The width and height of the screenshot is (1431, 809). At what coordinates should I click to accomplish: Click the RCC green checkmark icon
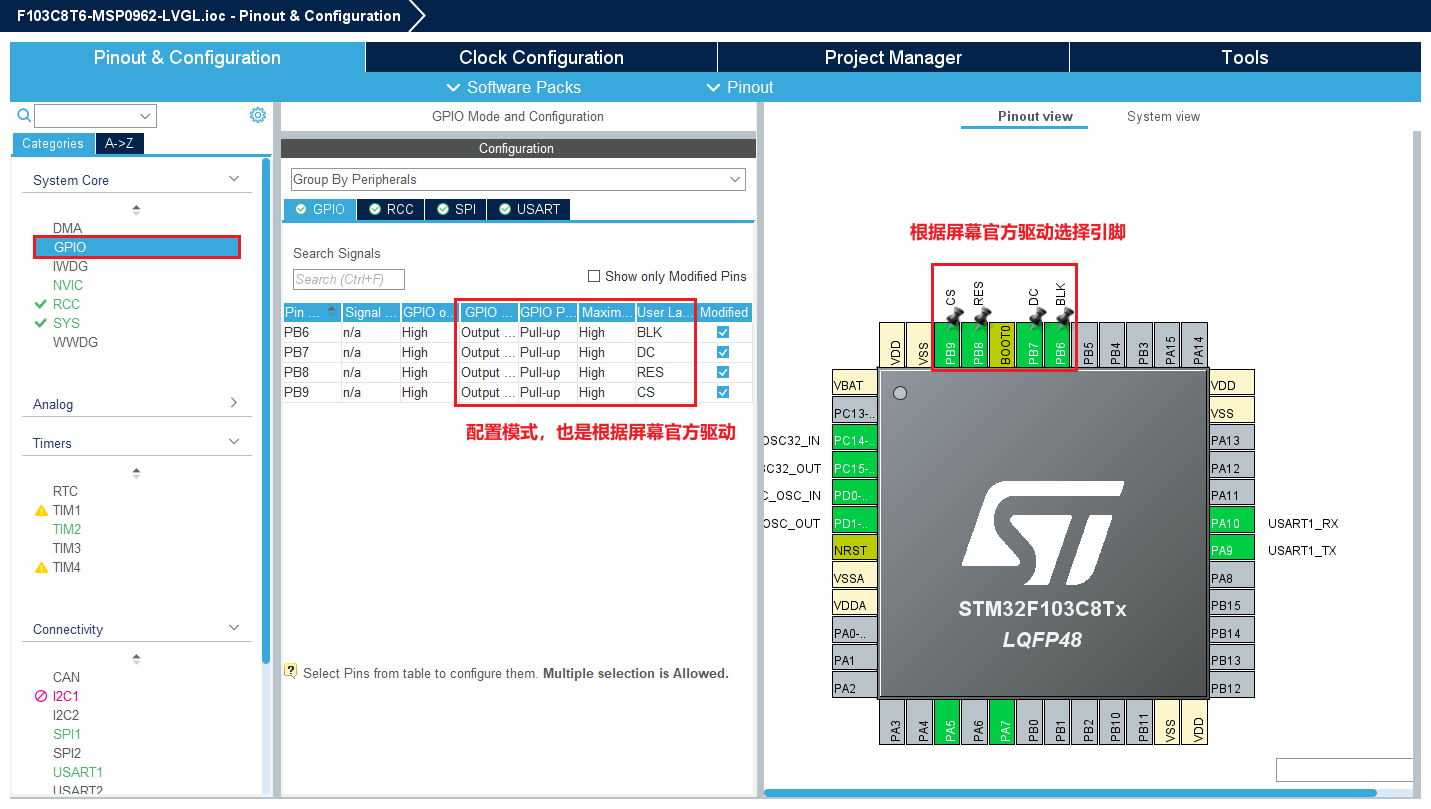click(x=41, y=304)
